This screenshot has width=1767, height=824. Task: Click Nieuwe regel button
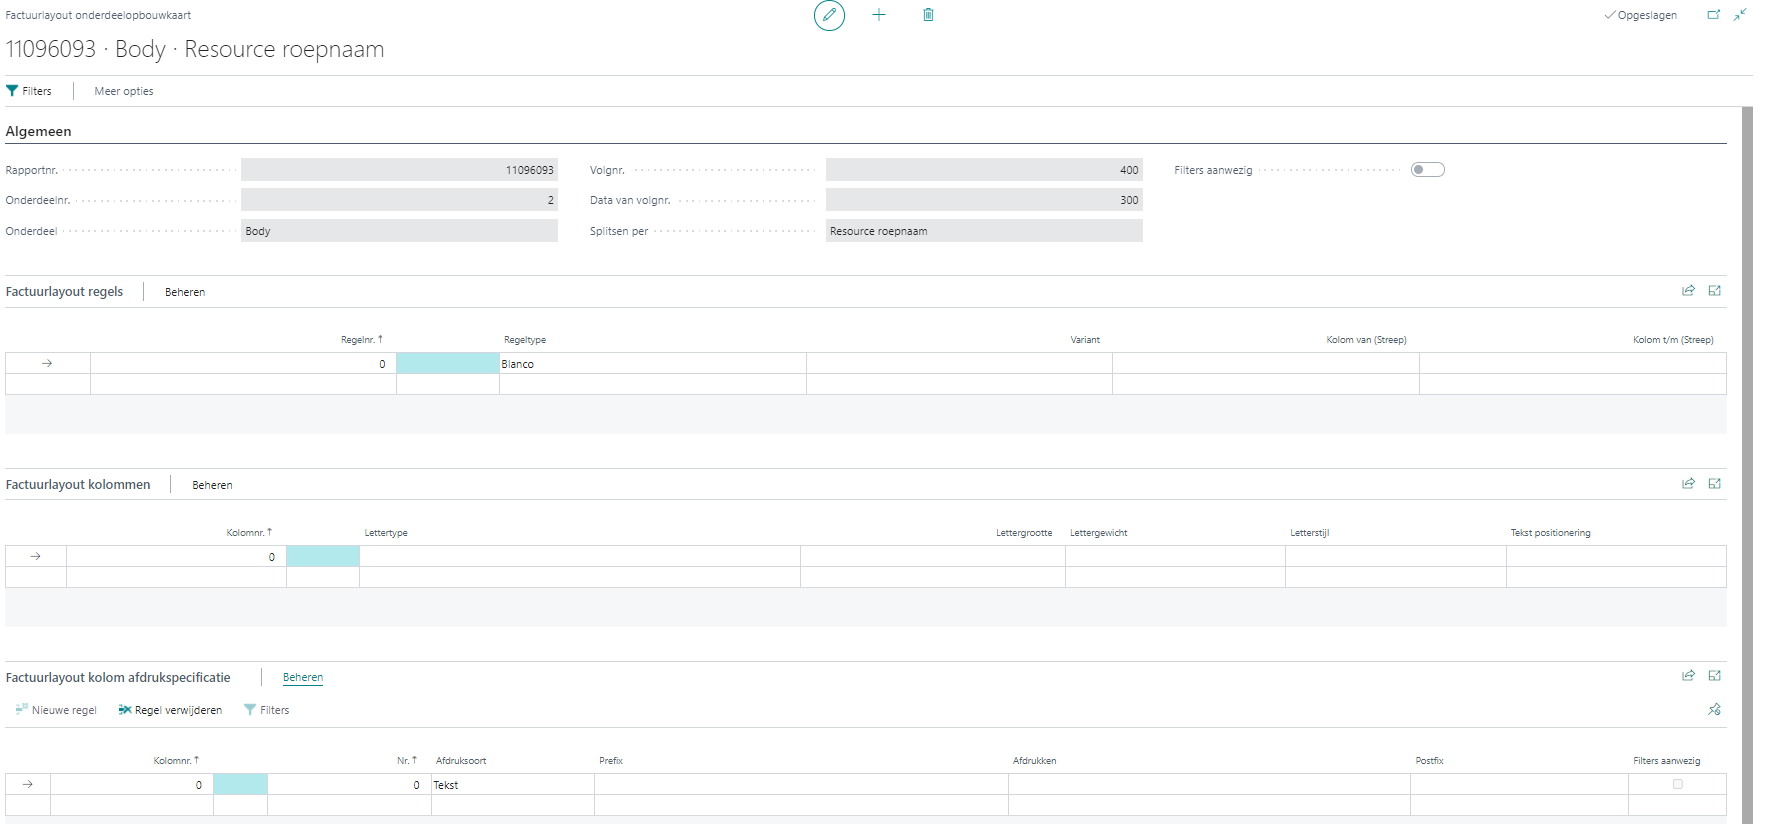(56, 710)
